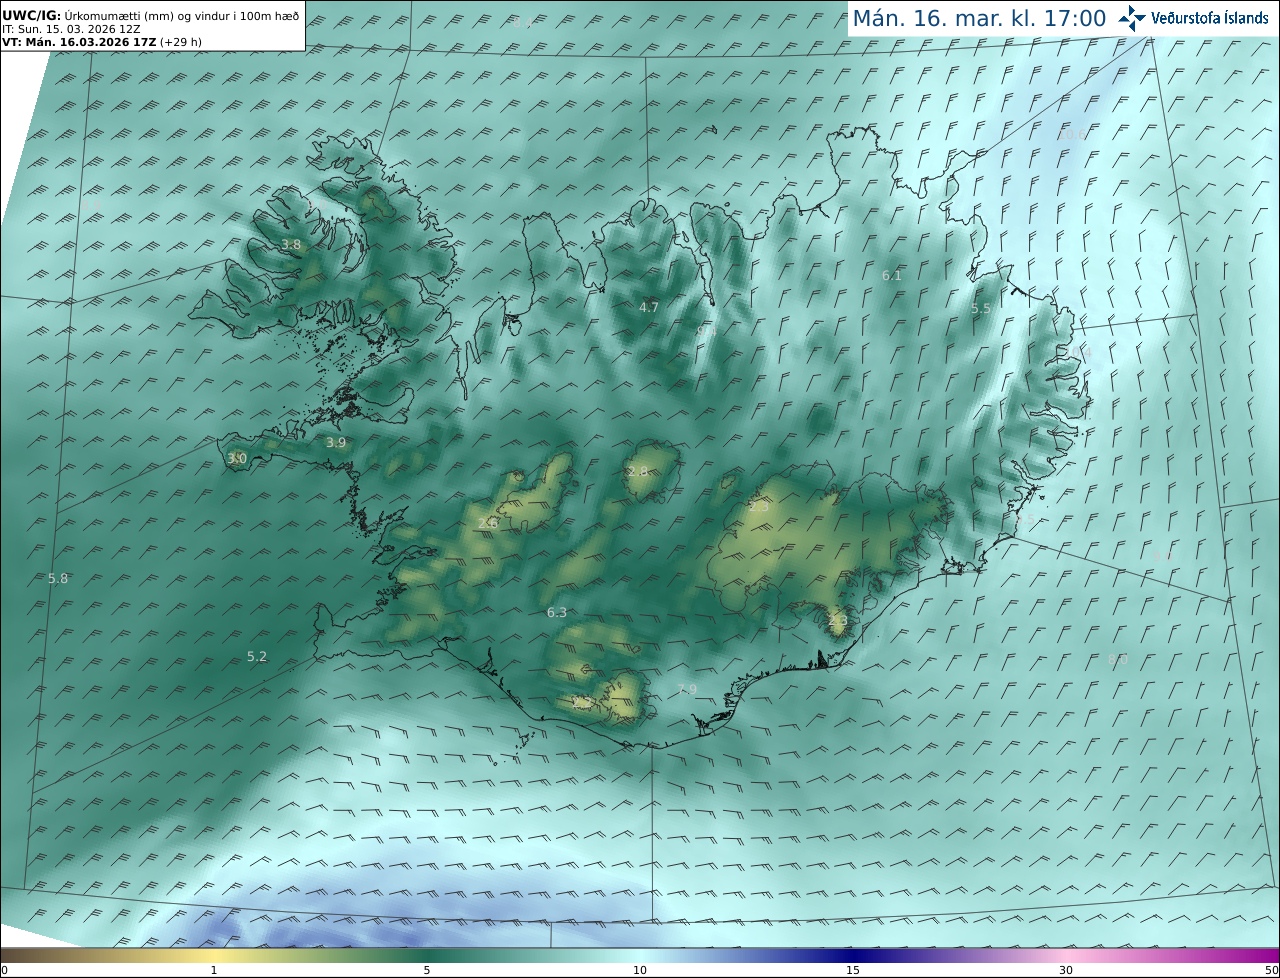
Task: Click the 15 tick label on the color scale
Action: click(853, 970)
